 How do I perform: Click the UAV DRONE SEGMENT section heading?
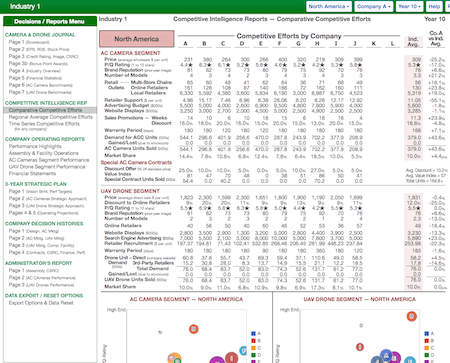[x=130, y=191]
